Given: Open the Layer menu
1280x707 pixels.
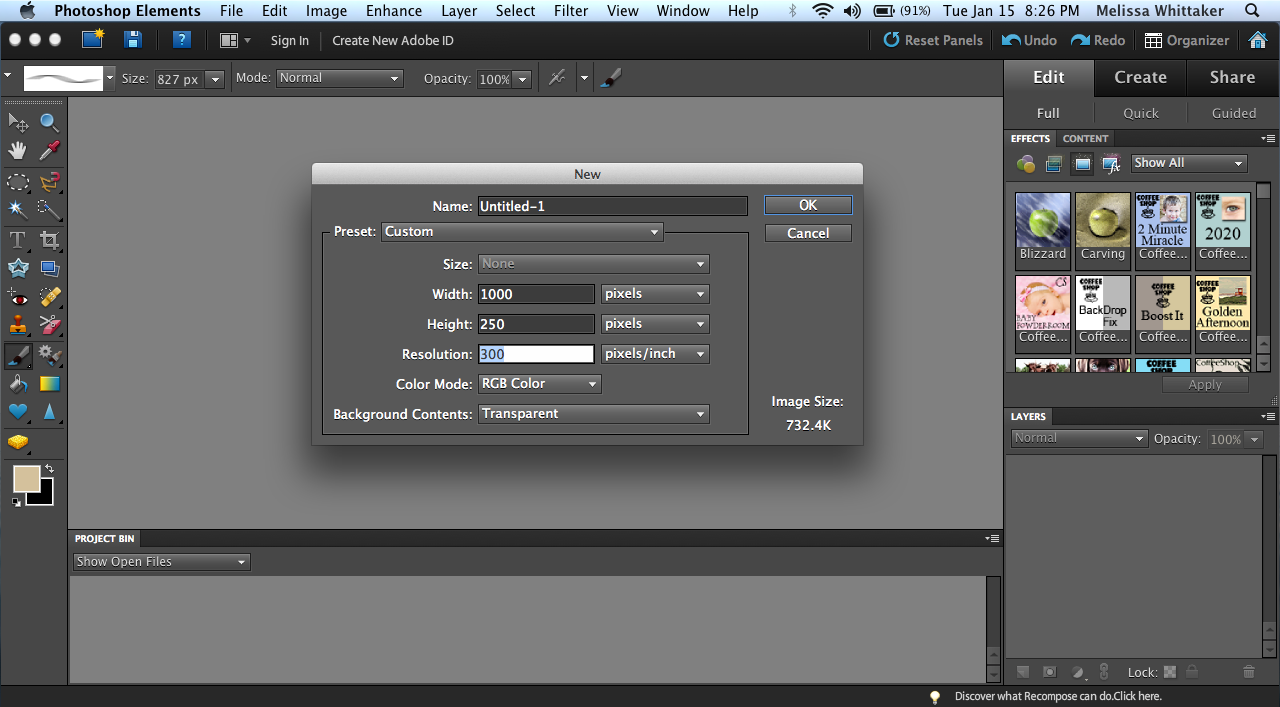Looking at the screenshot, I should 459,11.
